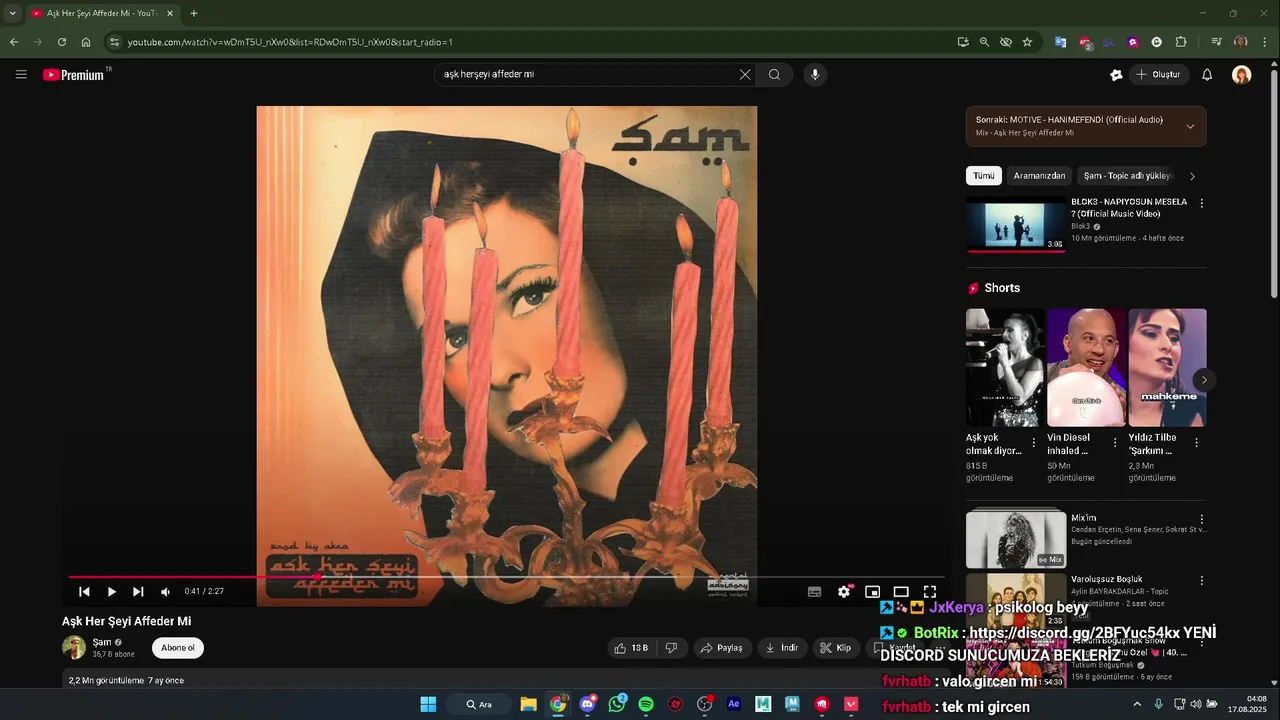Open Chrome extensions puzzle icon

[x=1181, y=42]
